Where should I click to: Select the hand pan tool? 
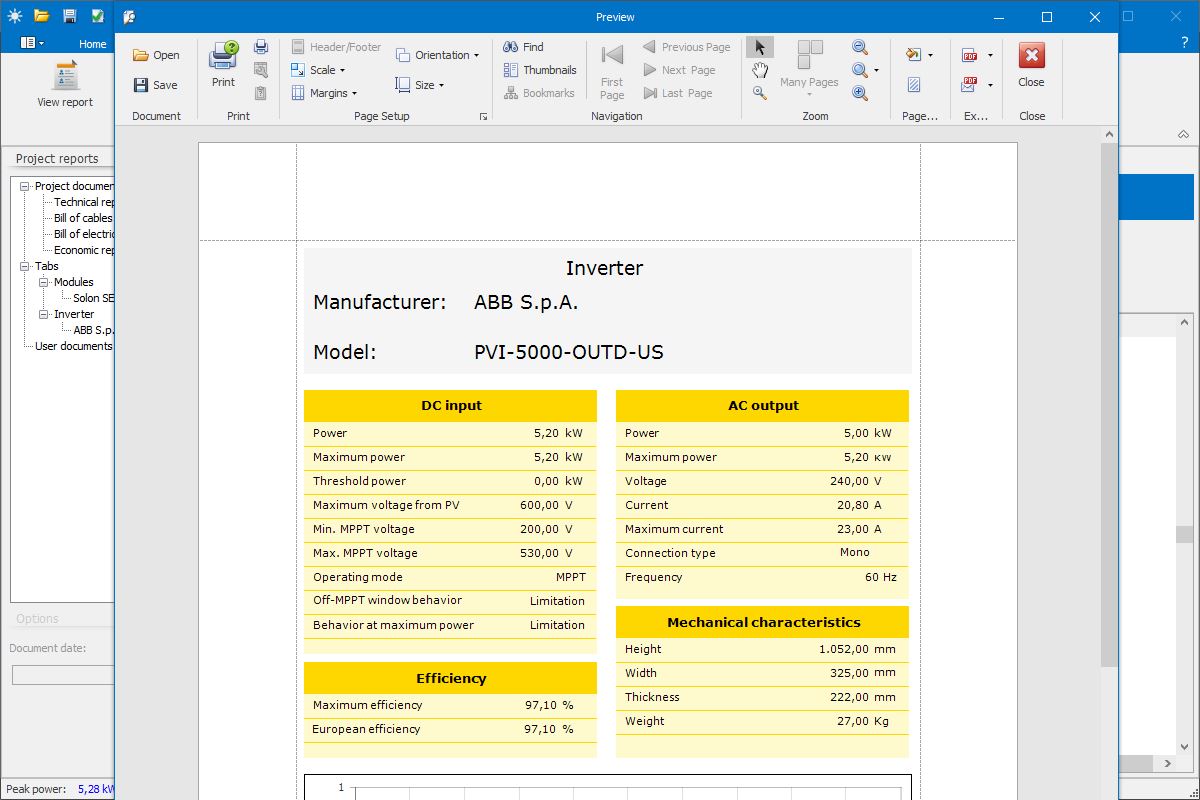point(760,70)
